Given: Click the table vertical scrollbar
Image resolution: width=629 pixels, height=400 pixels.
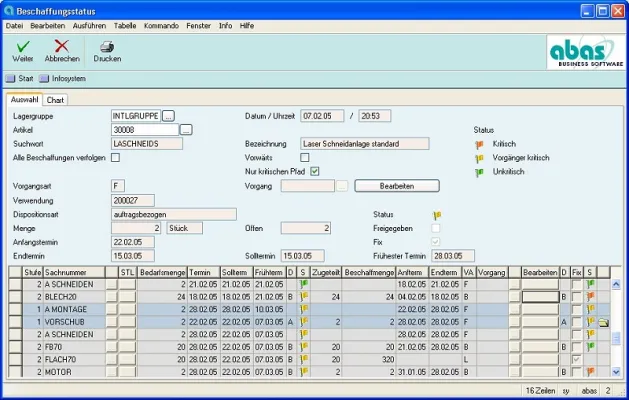Looking at the screenshot, I should (x=616, y=325).
